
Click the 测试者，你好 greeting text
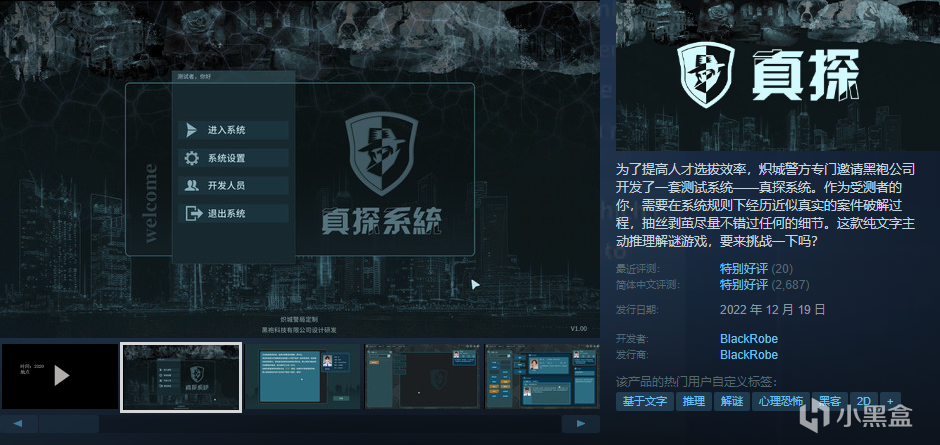click(195, 77)
